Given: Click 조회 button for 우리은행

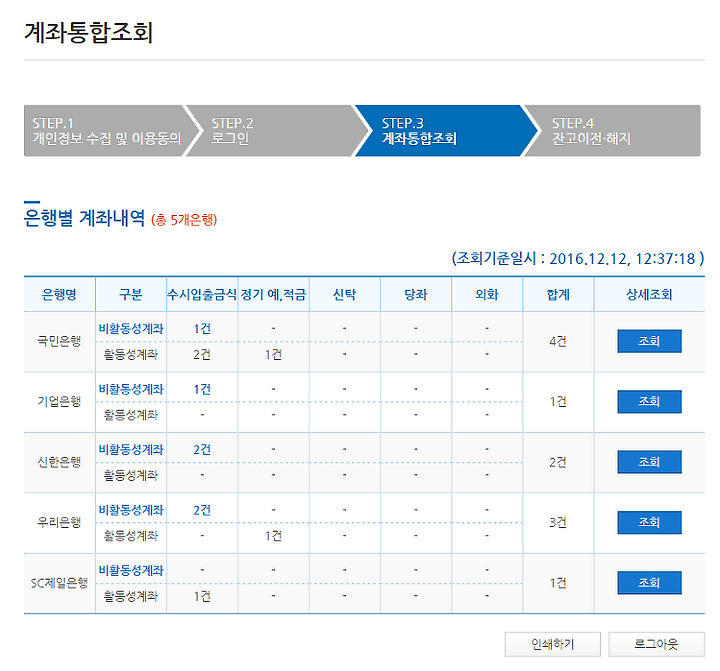Looking at the screenshot, I should [x=649, y=522].
